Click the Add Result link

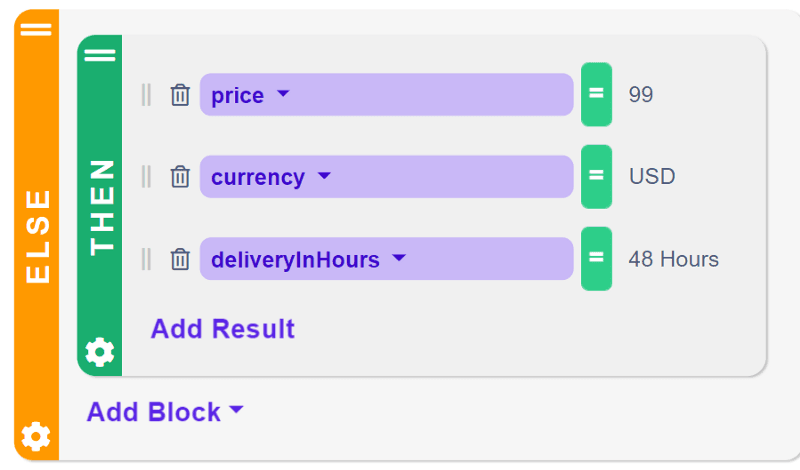(x=222, y=329)
